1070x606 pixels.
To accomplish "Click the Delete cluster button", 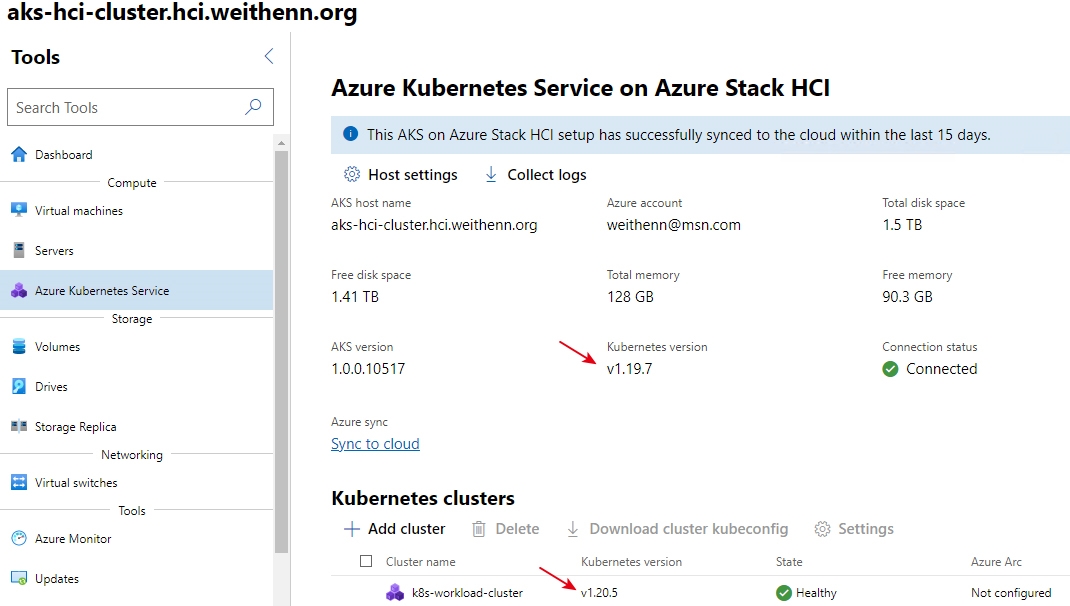I will (x=506, y=529).
